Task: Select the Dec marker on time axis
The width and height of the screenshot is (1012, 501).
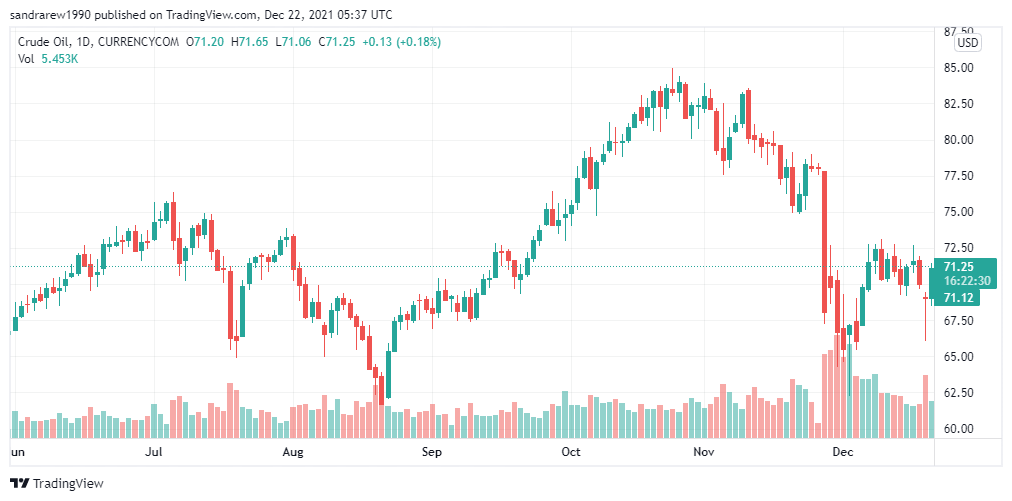Action: coord(842,452)
